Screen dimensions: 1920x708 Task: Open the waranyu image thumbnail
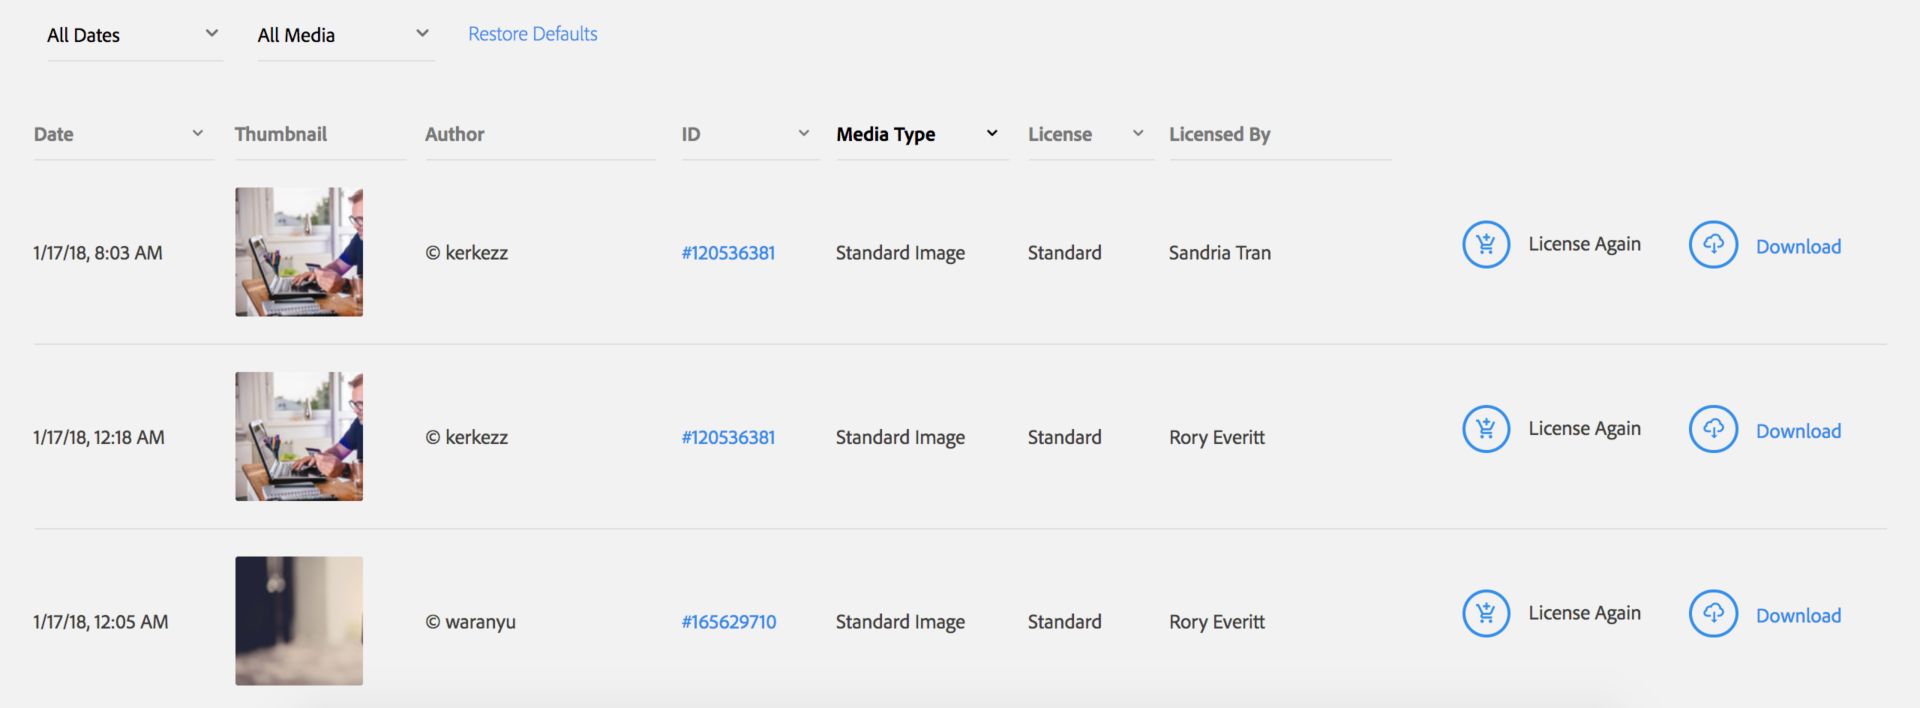coord(299,621)
